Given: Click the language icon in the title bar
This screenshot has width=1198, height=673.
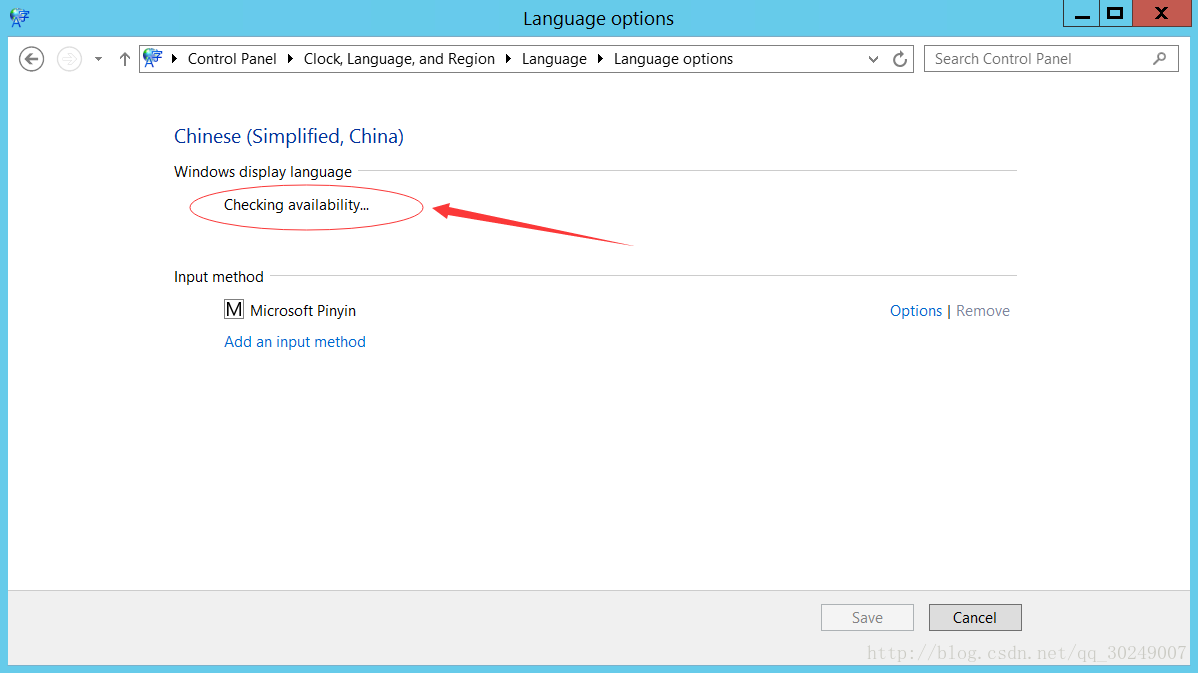Looking at the screenshot, I should point(19,17).
